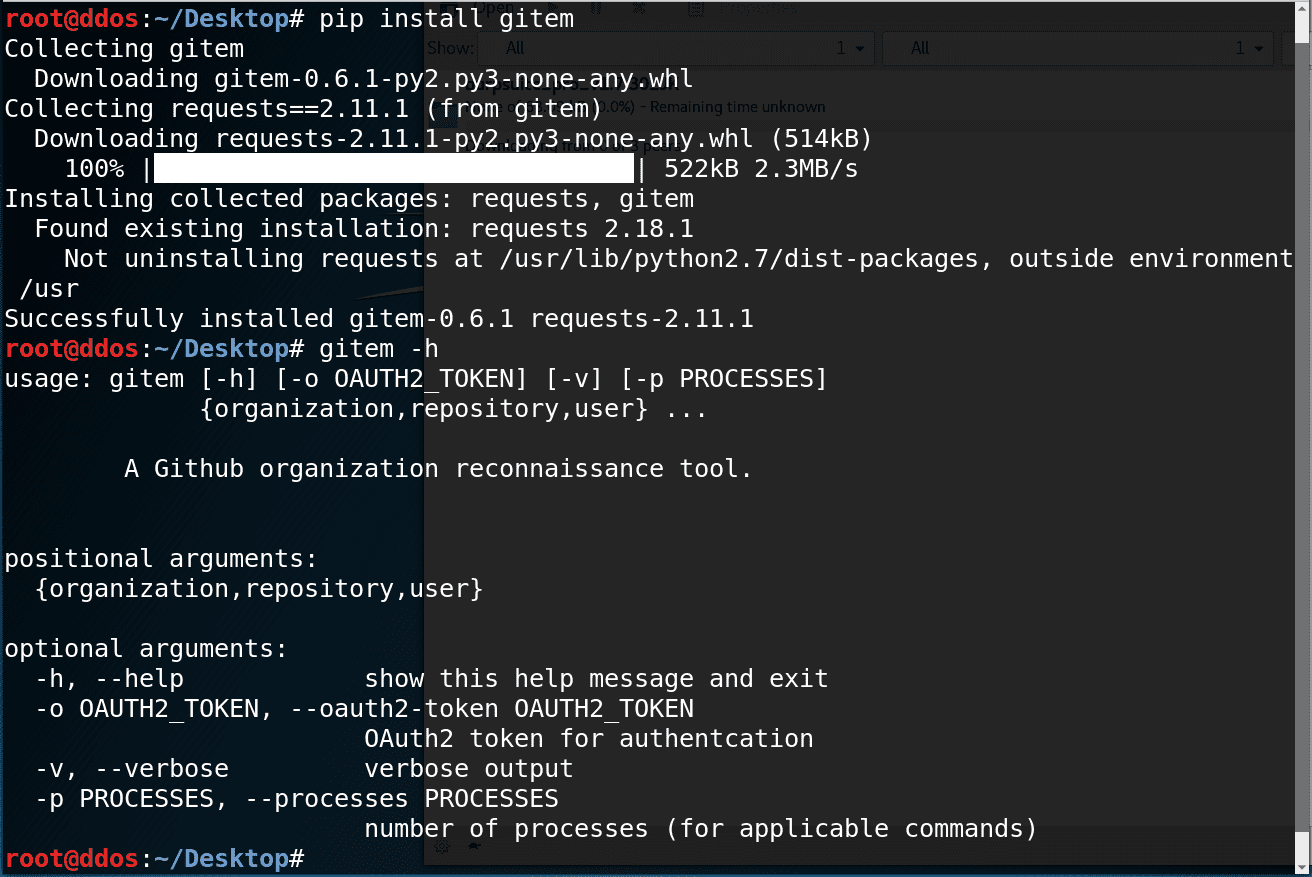Viewport: 1312px width, 877px height.
Task: Click 'OAuth2 token for authentcation' description
Action: [x=589, y=739]
